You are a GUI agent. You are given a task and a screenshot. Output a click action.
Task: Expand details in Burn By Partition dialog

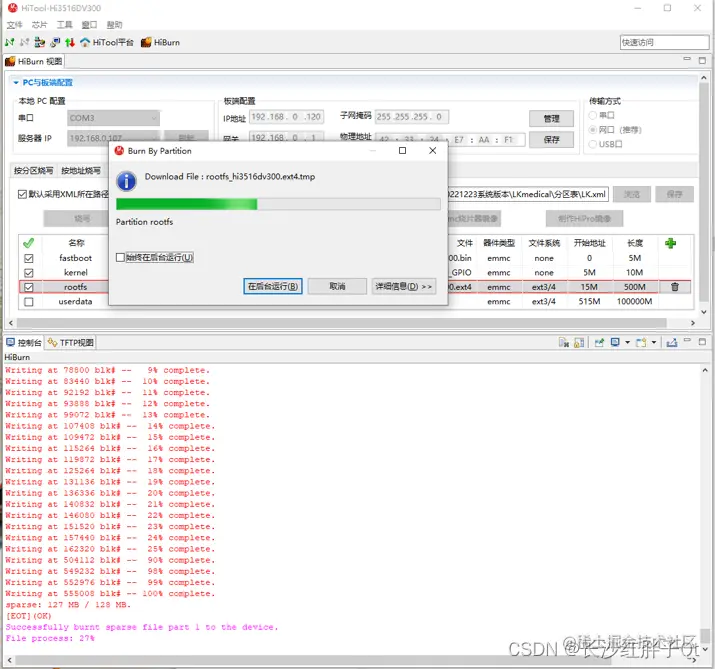404,286
